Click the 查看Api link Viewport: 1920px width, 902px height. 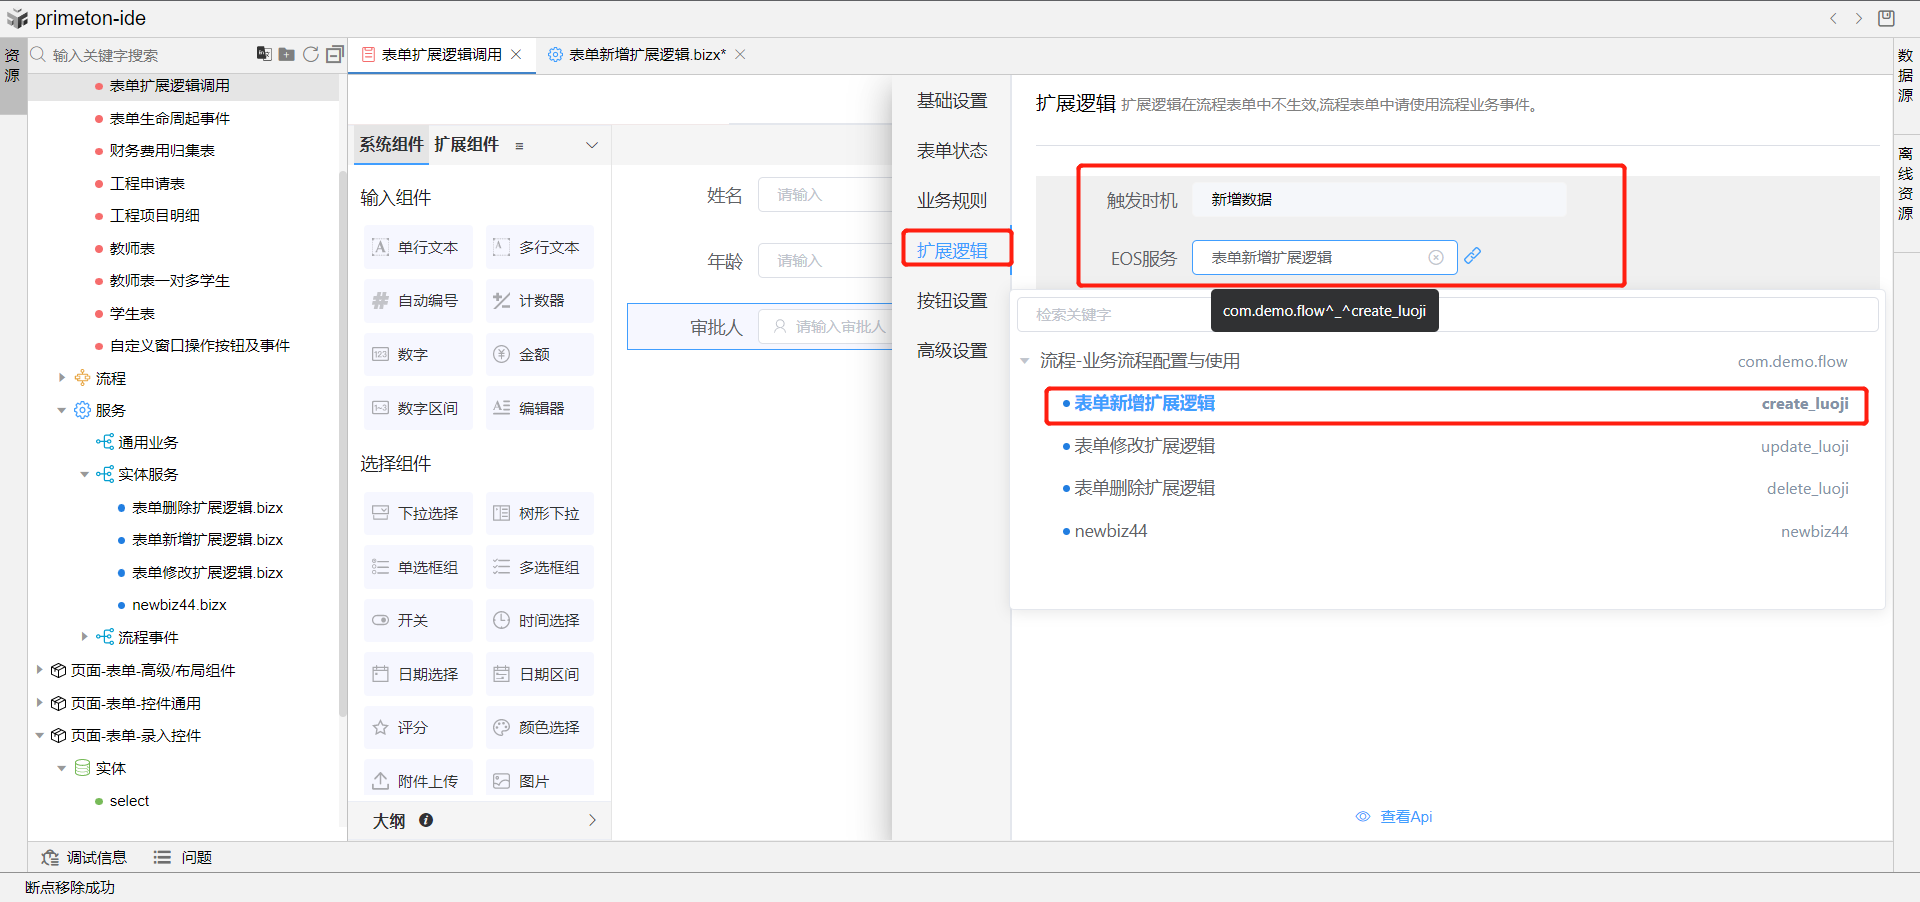(x=1405, y=817)
